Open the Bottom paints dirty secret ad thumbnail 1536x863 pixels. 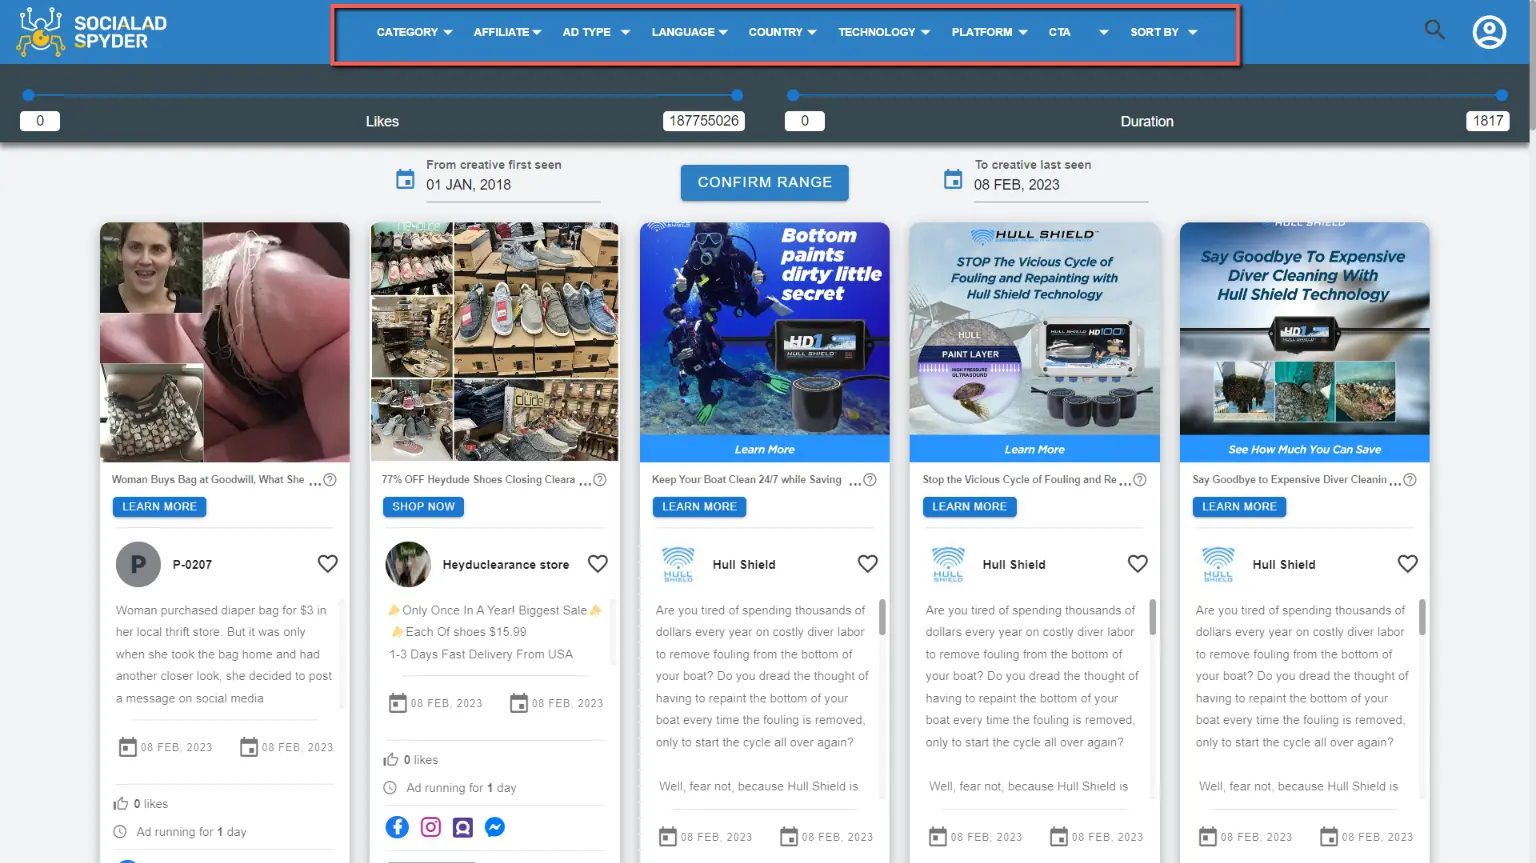pos(764,330)
